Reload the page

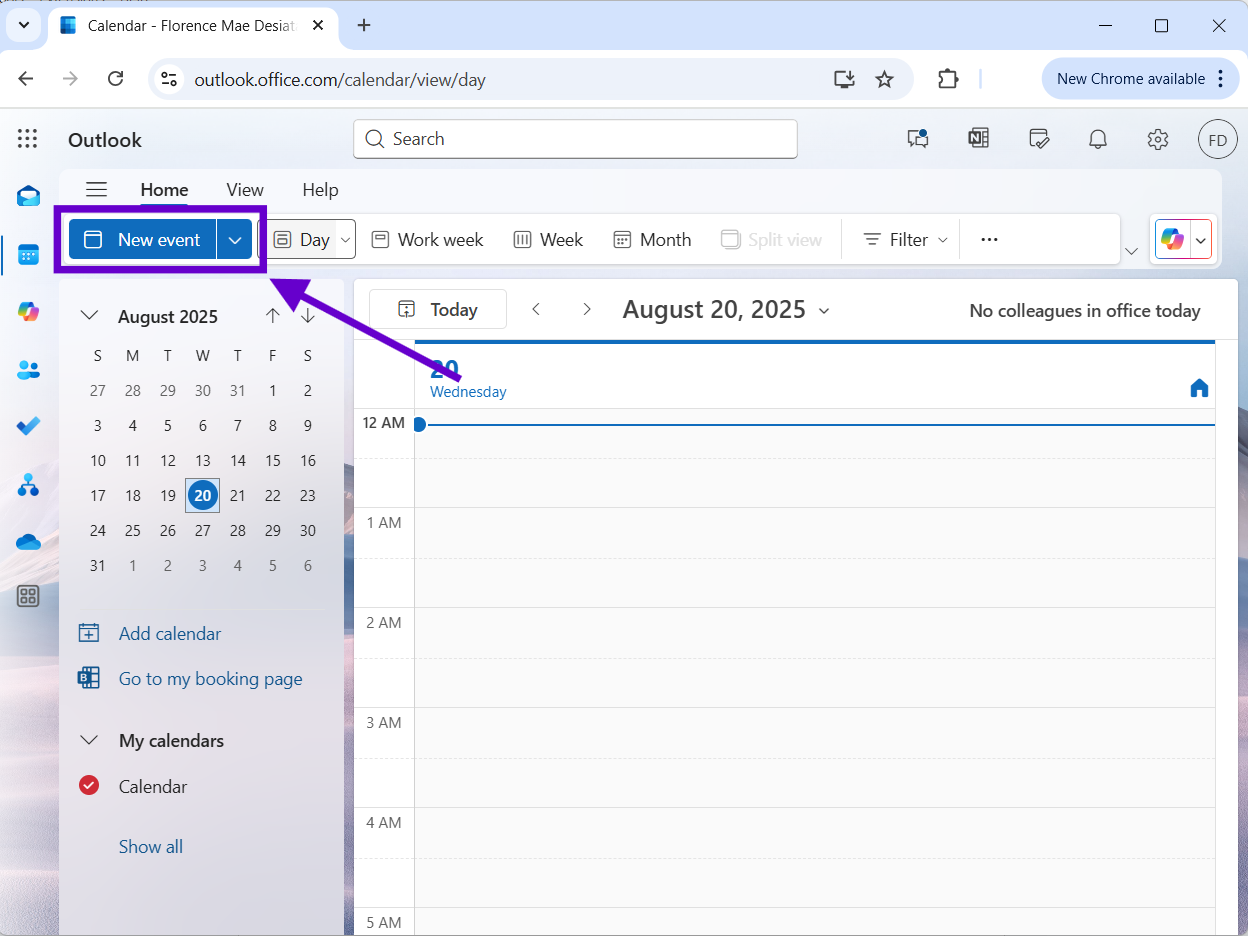(115, 79)
